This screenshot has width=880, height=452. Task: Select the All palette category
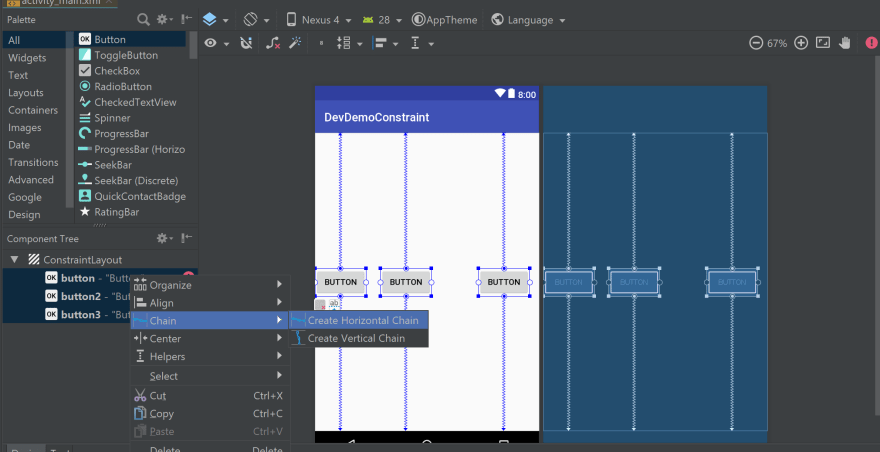pos(34,40)
